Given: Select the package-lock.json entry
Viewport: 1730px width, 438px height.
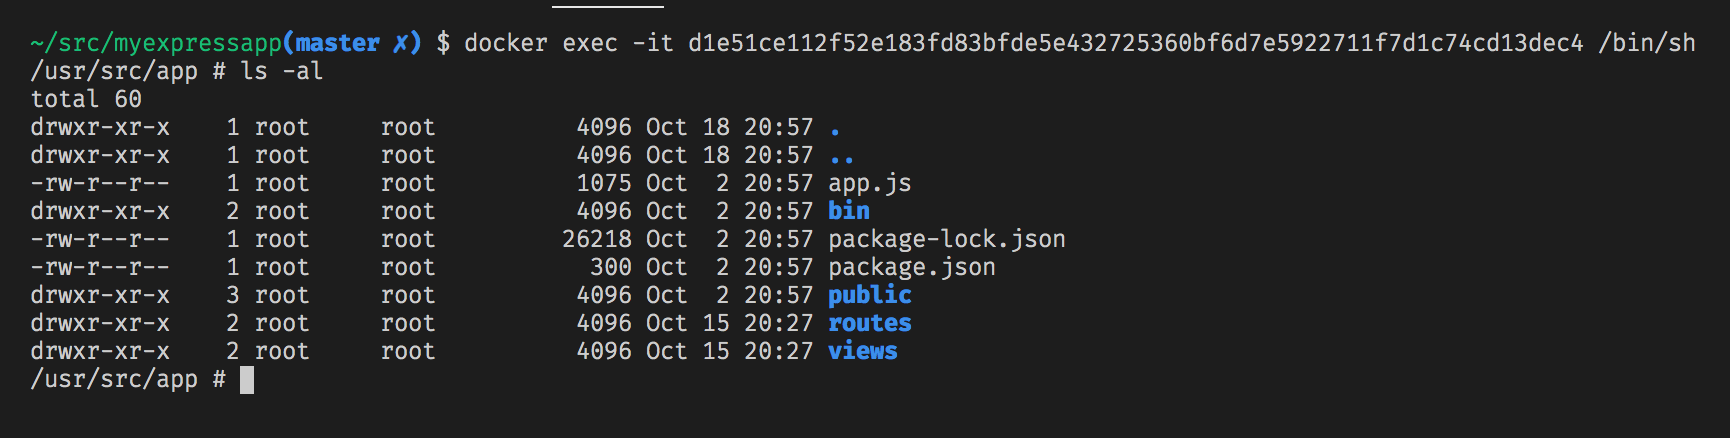Looking at the screenshot, I should (946, 240).
